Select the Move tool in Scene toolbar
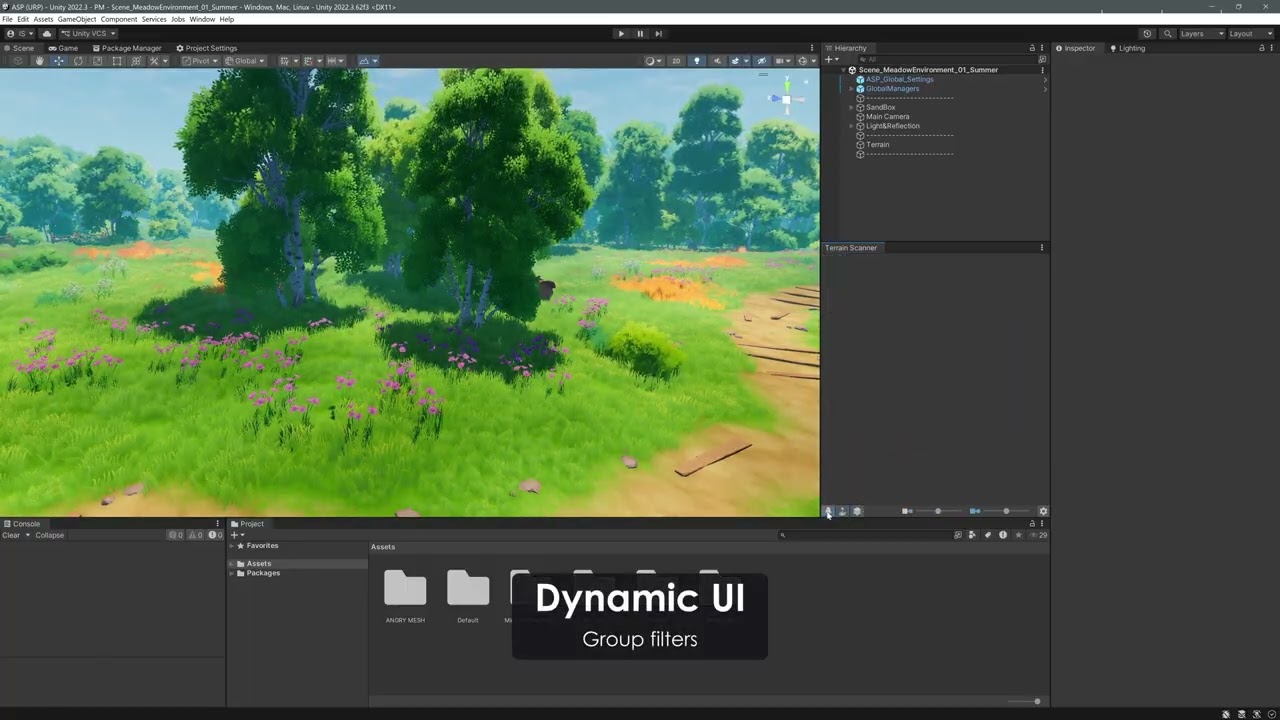Viewport: 1280px width, 720px height. 58,61
